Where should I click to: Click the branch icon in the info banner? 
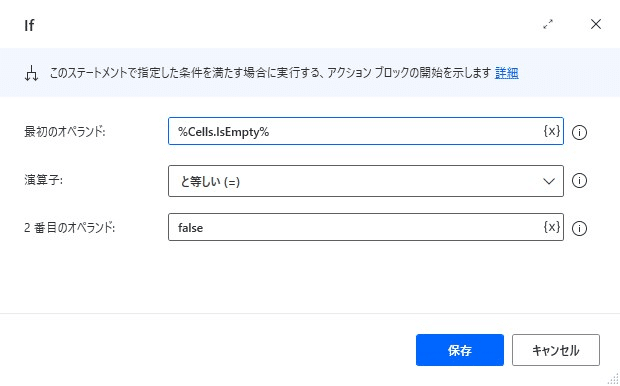pos(31,73)
